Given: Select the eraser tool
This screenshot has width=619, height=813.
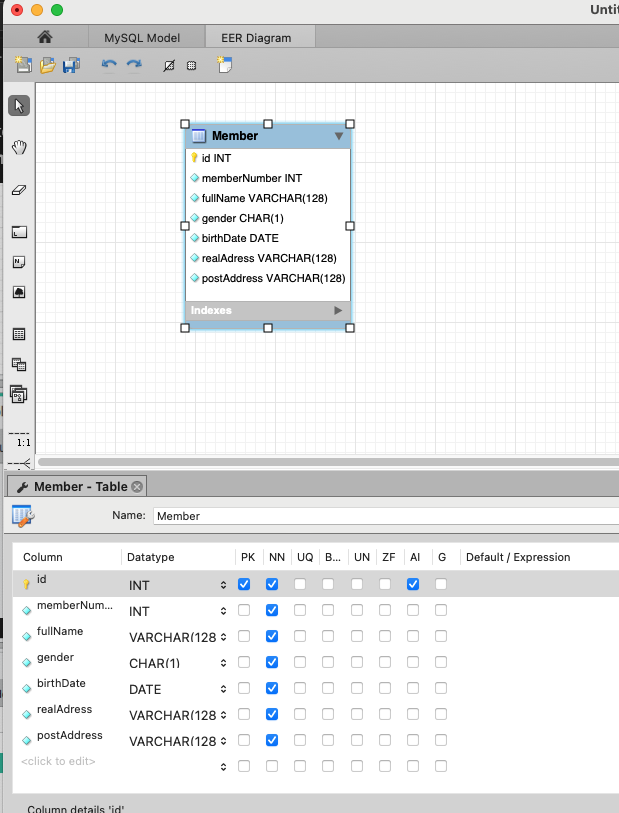Looking at the screenshot, I should (x=19, y=190).
